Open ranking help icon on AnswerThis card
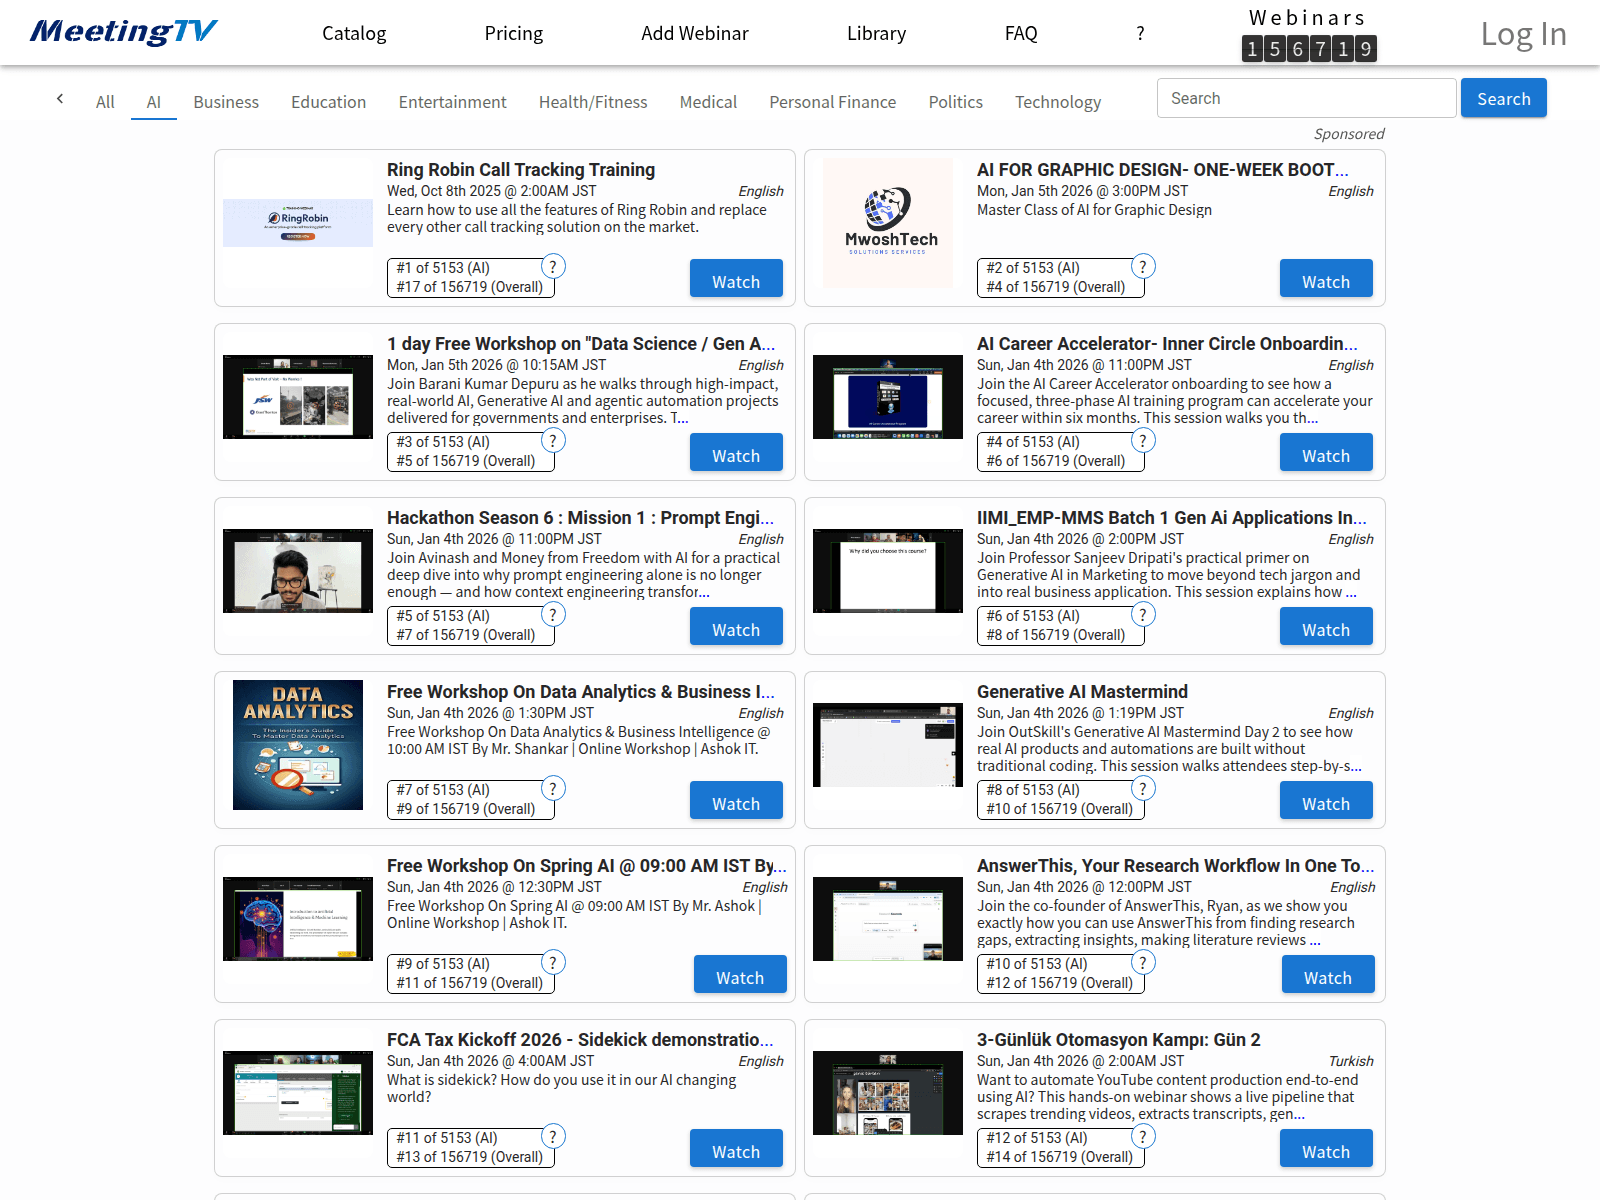The image size is (1600, 1200). (1143, 962)
